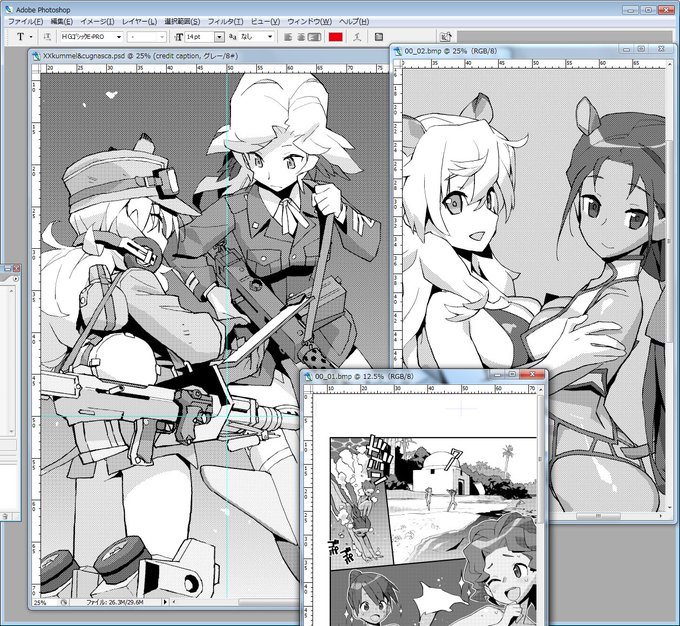The width and height of the screenshot is (680, 626).
Task: Click the 14 pt font size field
Action: [x=199, y=37]
